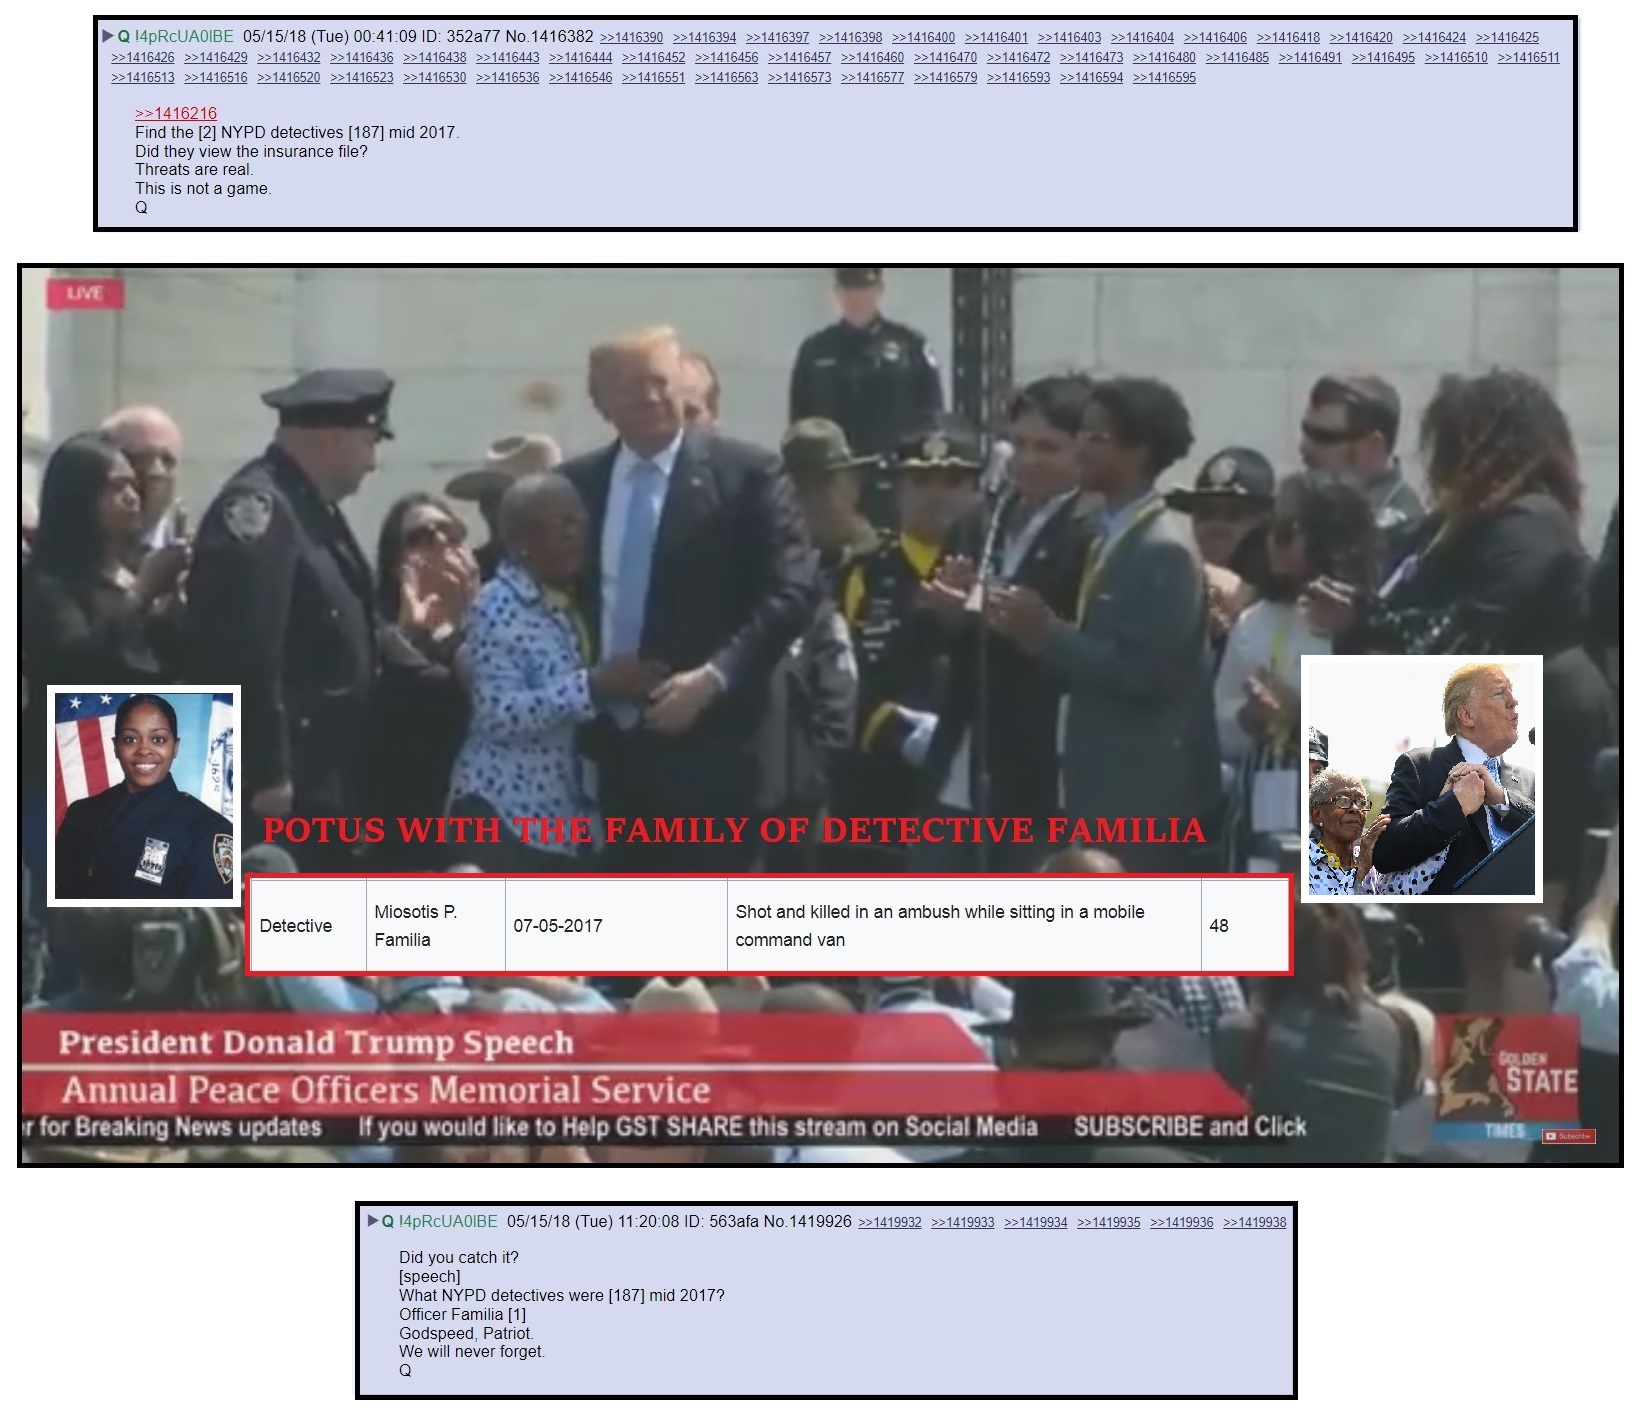Follow reply link >>1416425
This screenshot has width=1640, height=1416.
(1507, 38)
